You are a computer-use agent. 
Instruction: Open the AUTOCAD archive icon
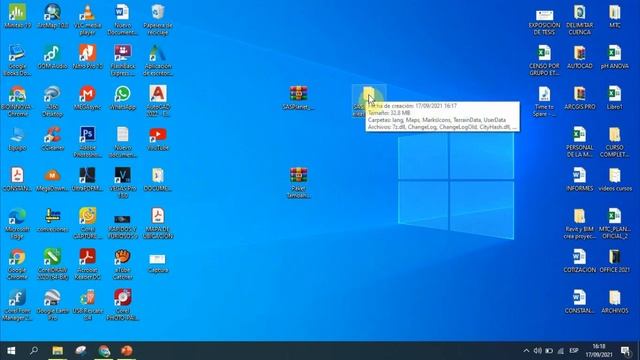(x=580, y=57)
